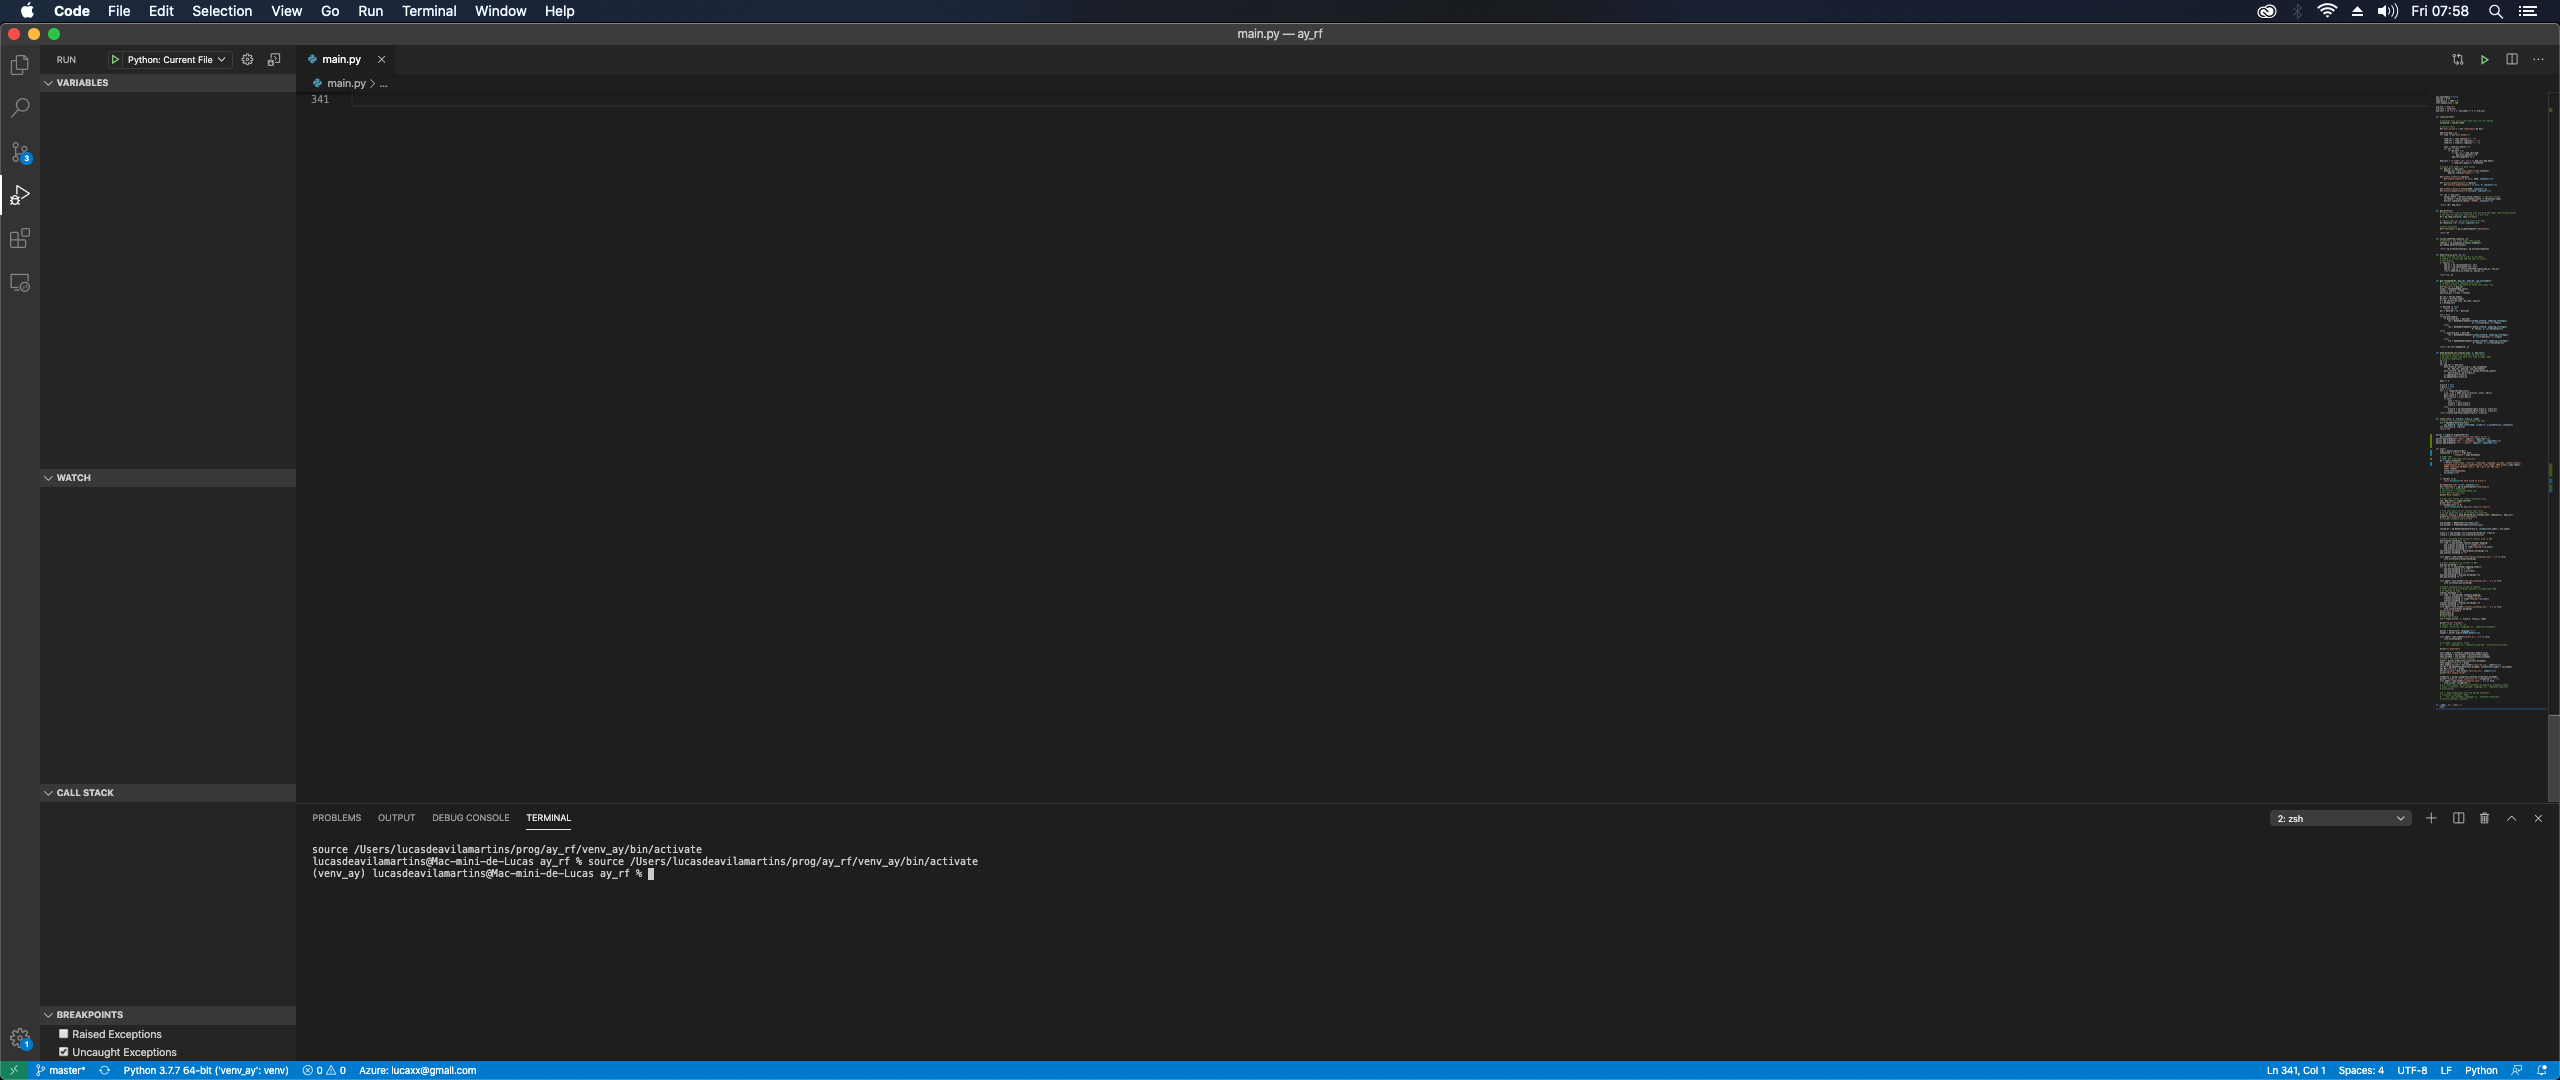This screenshot has width=2560, height=1080.
Task: Open the Source Control view
Action: pyautogui.click(x=19, y=151)
